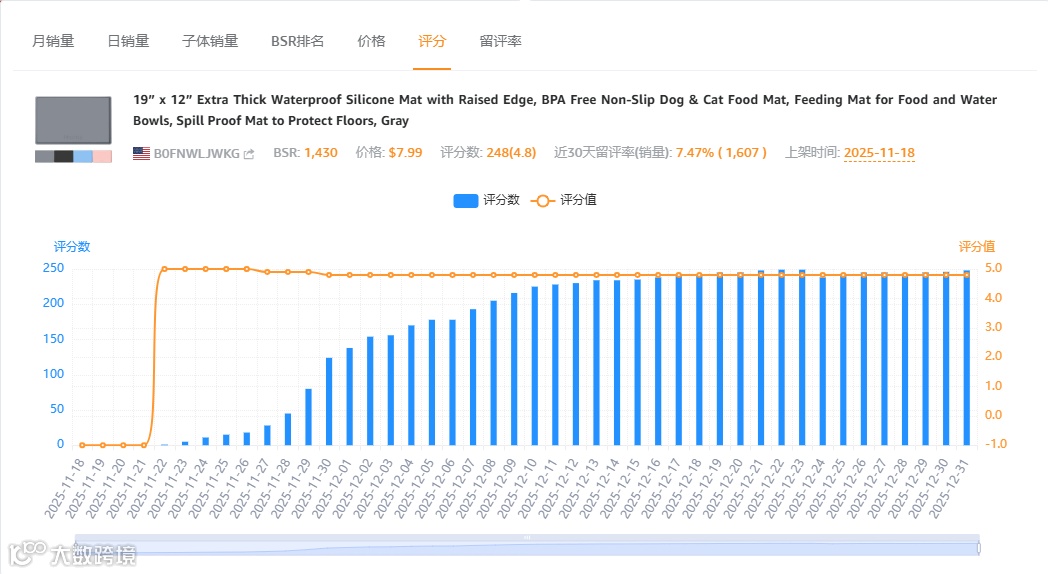This screenshot has width=1048, height=574.
Task: Toggle the 评分值 legend series
Action: tap(563, 200)
